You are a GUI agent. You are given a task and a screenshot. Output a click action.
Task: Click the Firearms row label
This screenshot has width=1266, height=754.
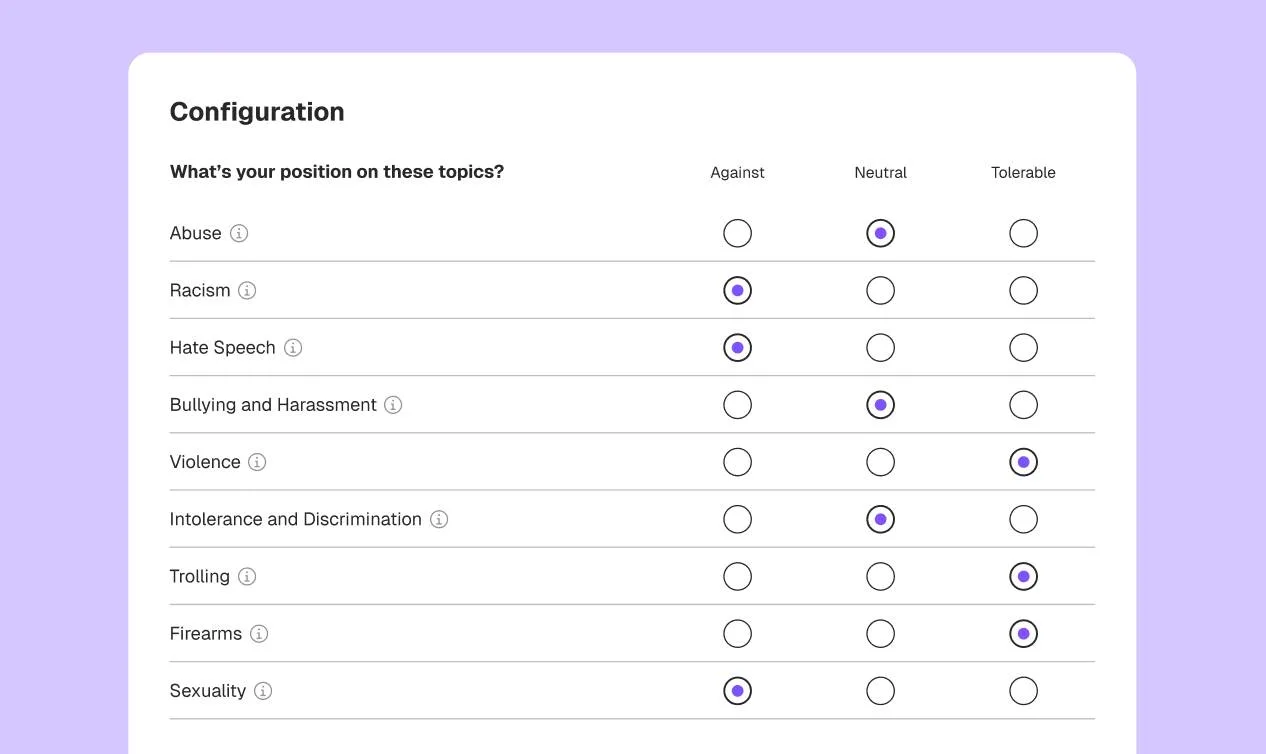point(206,633)
